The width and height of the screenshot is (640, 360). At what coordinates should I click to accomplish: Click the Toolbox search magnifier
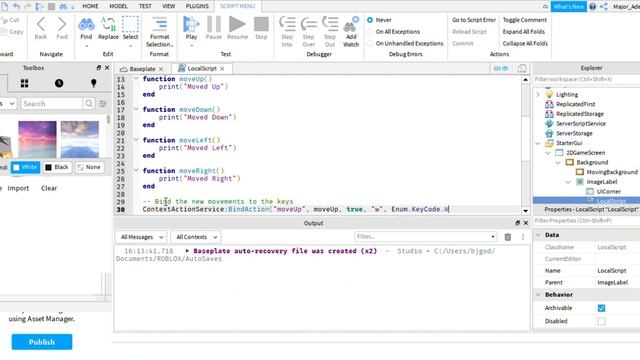pyautogui.click(x=89, y=104)
